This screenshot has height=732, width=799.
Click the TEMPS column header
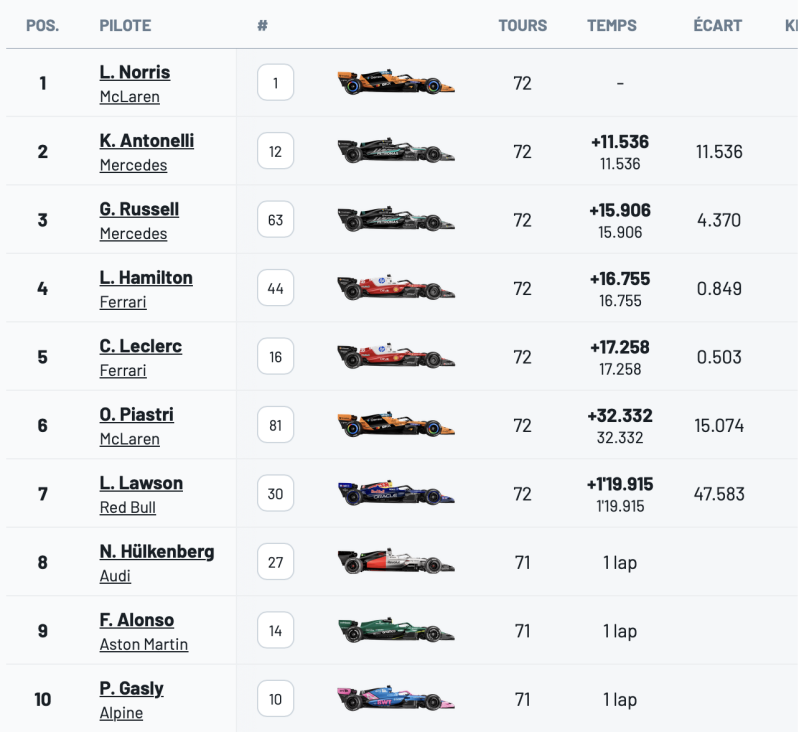click(611, 25)
